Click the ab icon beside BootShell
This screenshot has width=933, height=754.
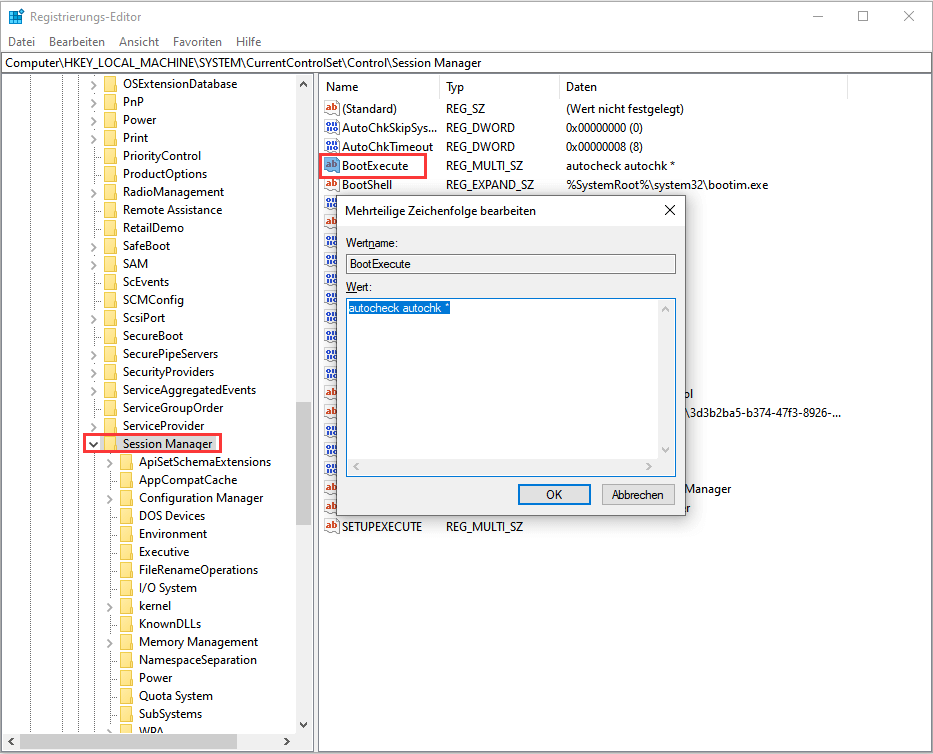tap(331, 184)
